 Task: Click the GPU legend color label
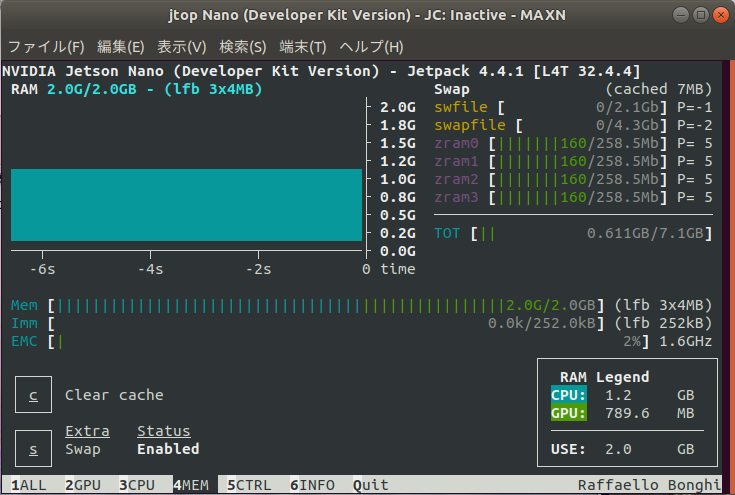[569, 413]
